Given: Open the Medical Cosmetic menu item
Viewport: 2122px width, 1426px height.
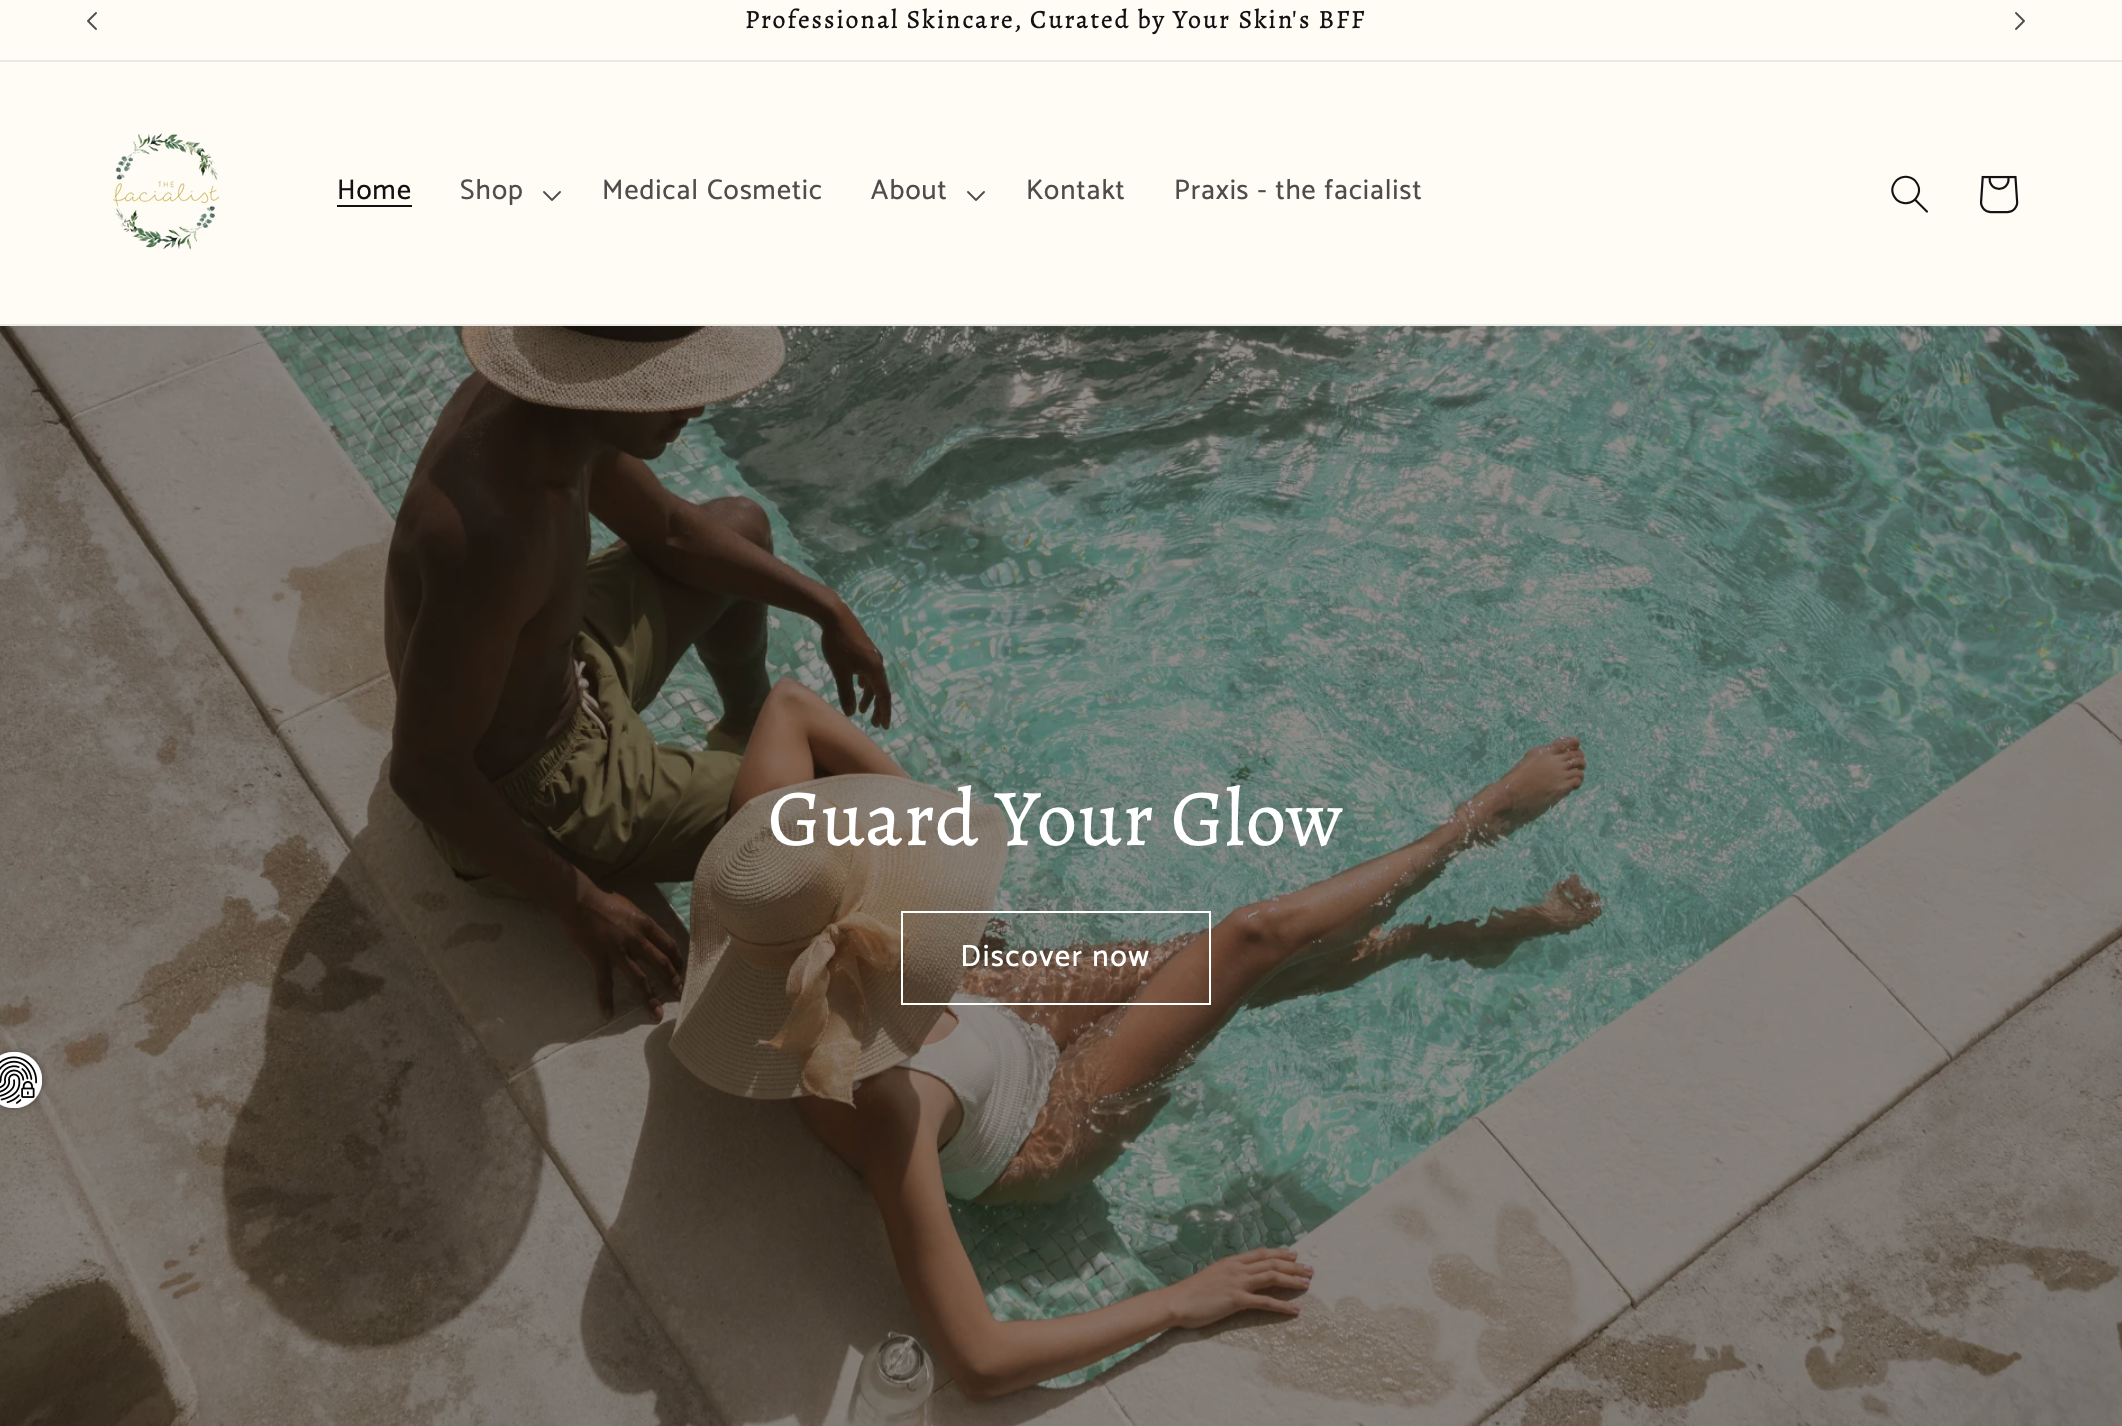Looking at the screenshot, I should tap(712, 190).
